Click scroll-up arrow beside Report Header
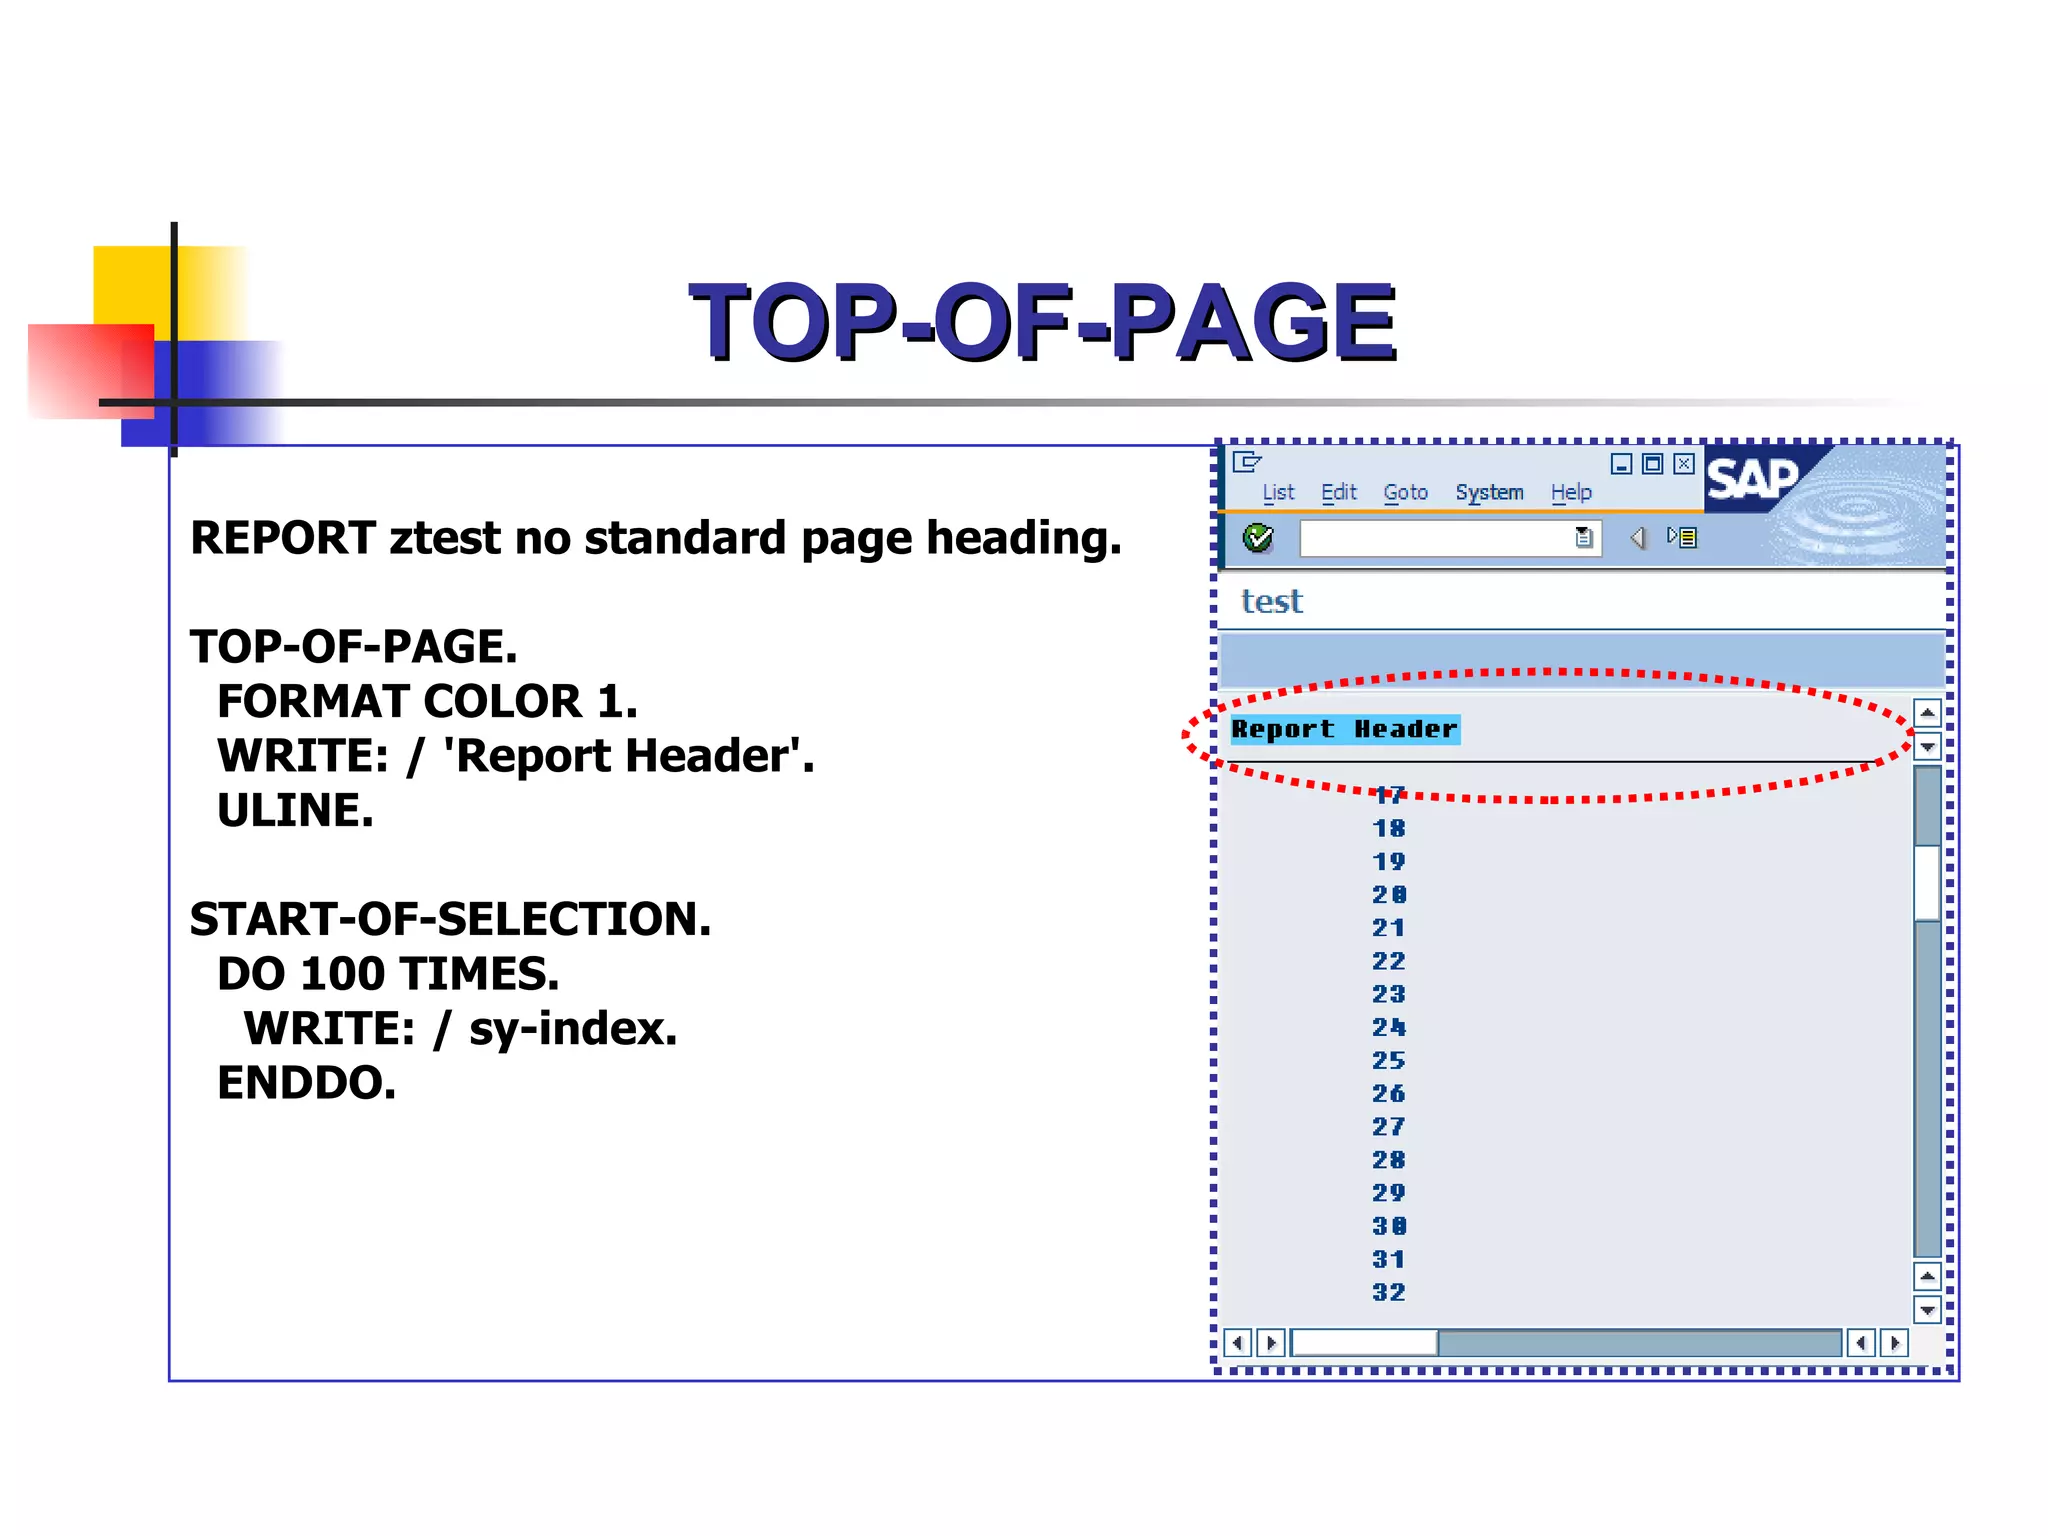Viewport: 2048px width, 1536px height. (x=1927, y=712)
